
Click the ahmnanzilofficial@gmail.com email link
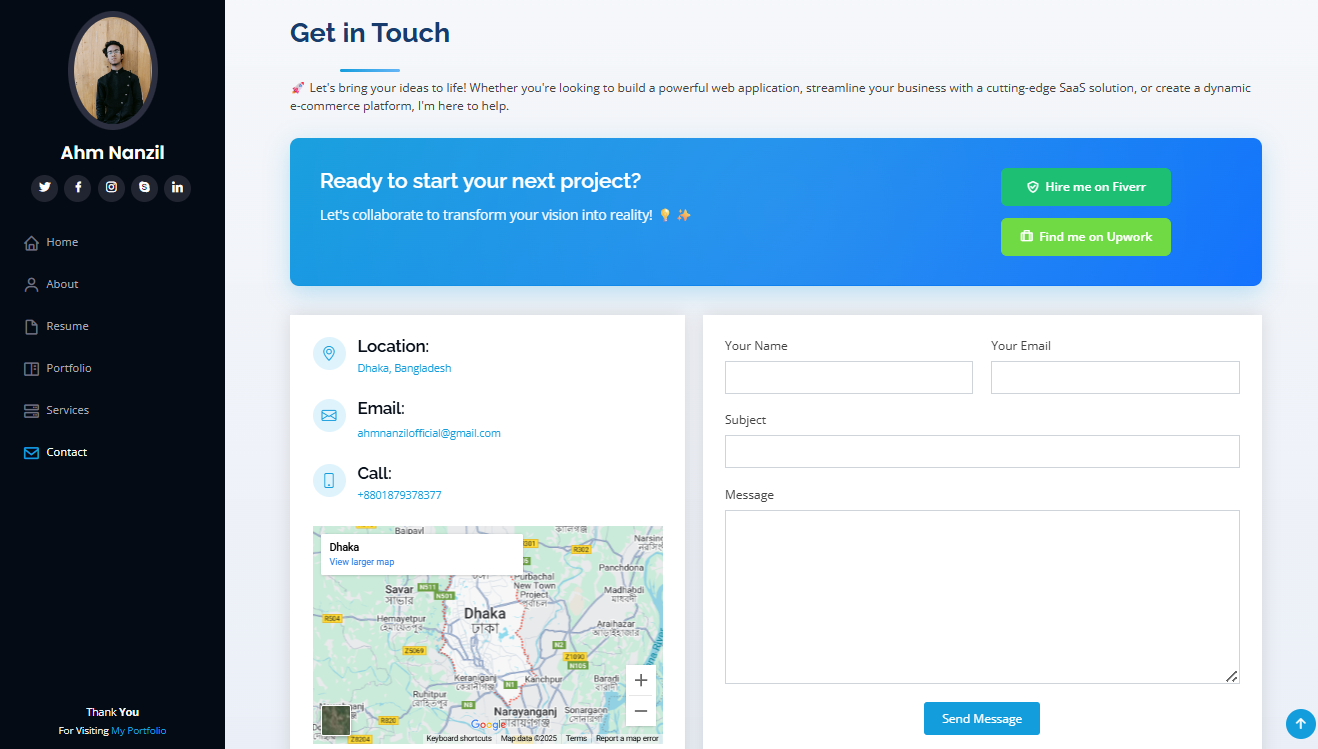tap(429, 433)
